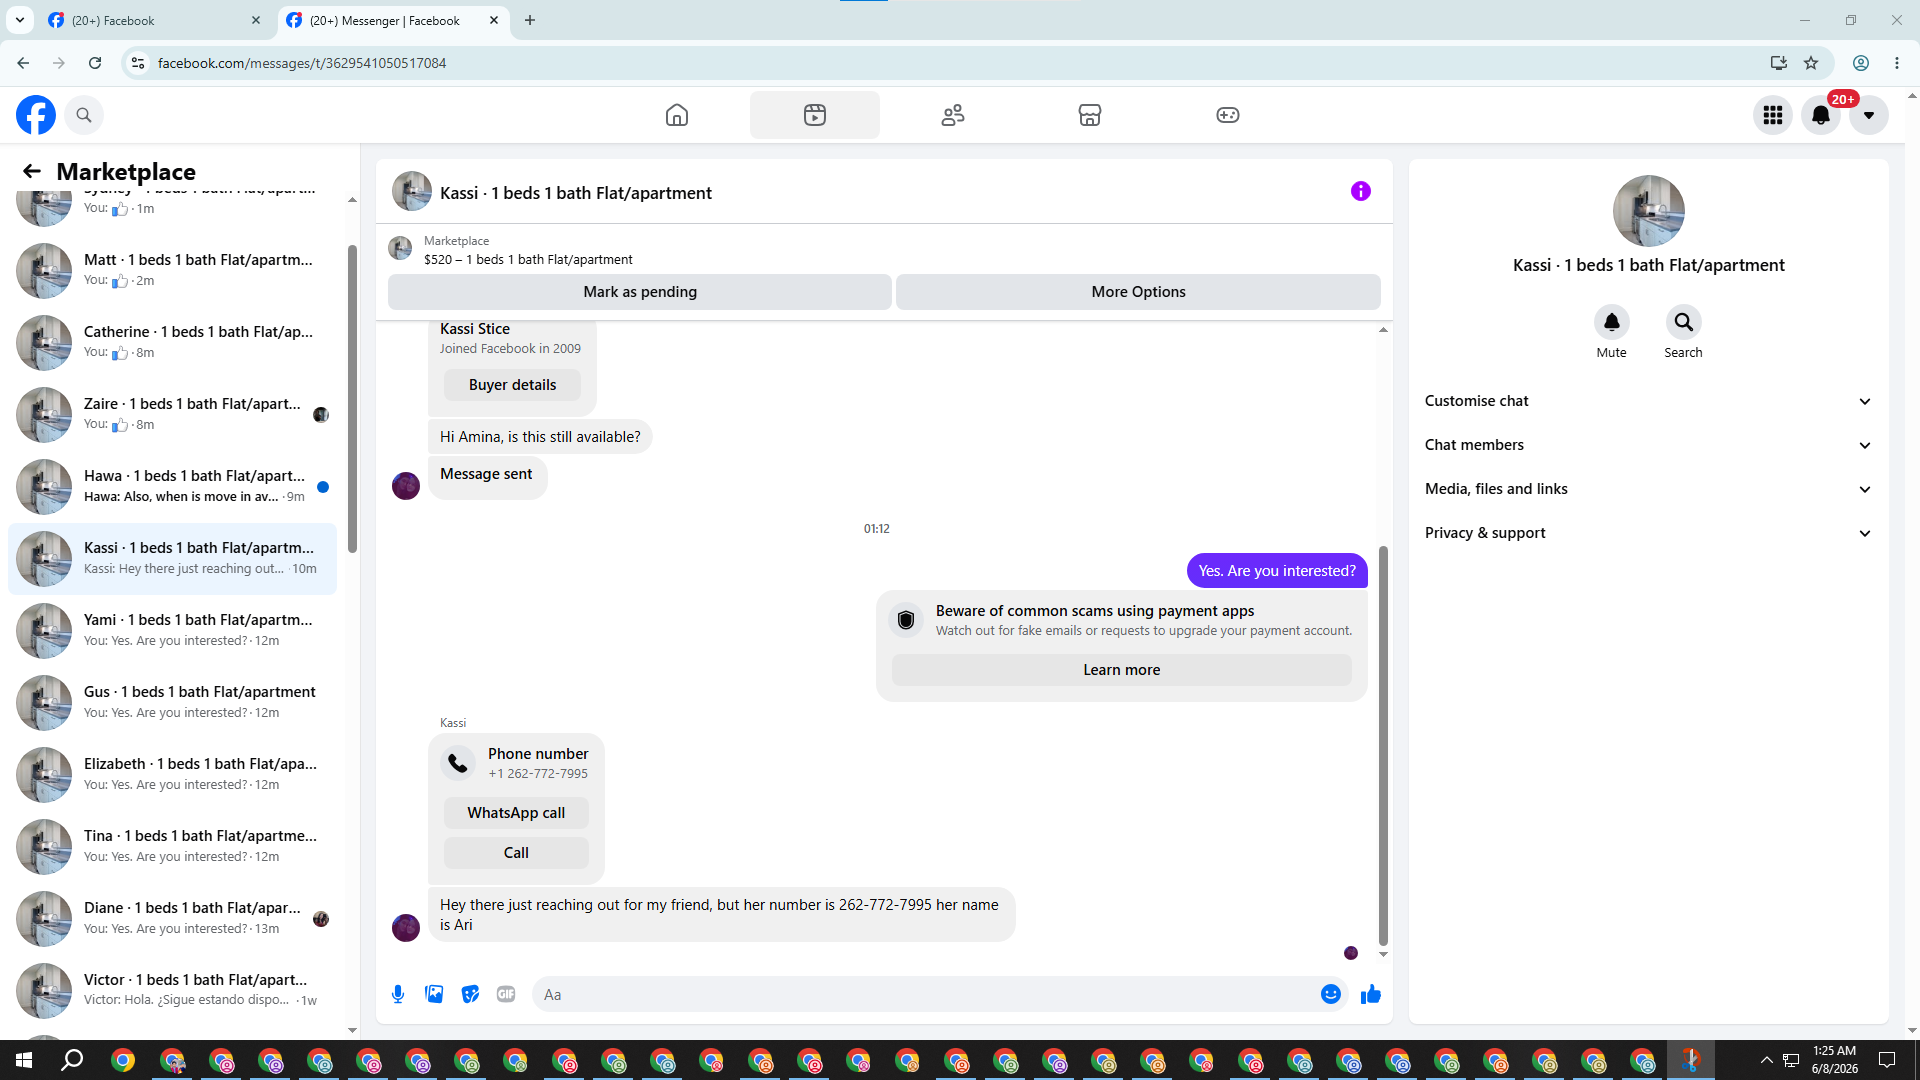1920x1080 pixels.
Task: Open Windows notification center
Action: 1887,1060
